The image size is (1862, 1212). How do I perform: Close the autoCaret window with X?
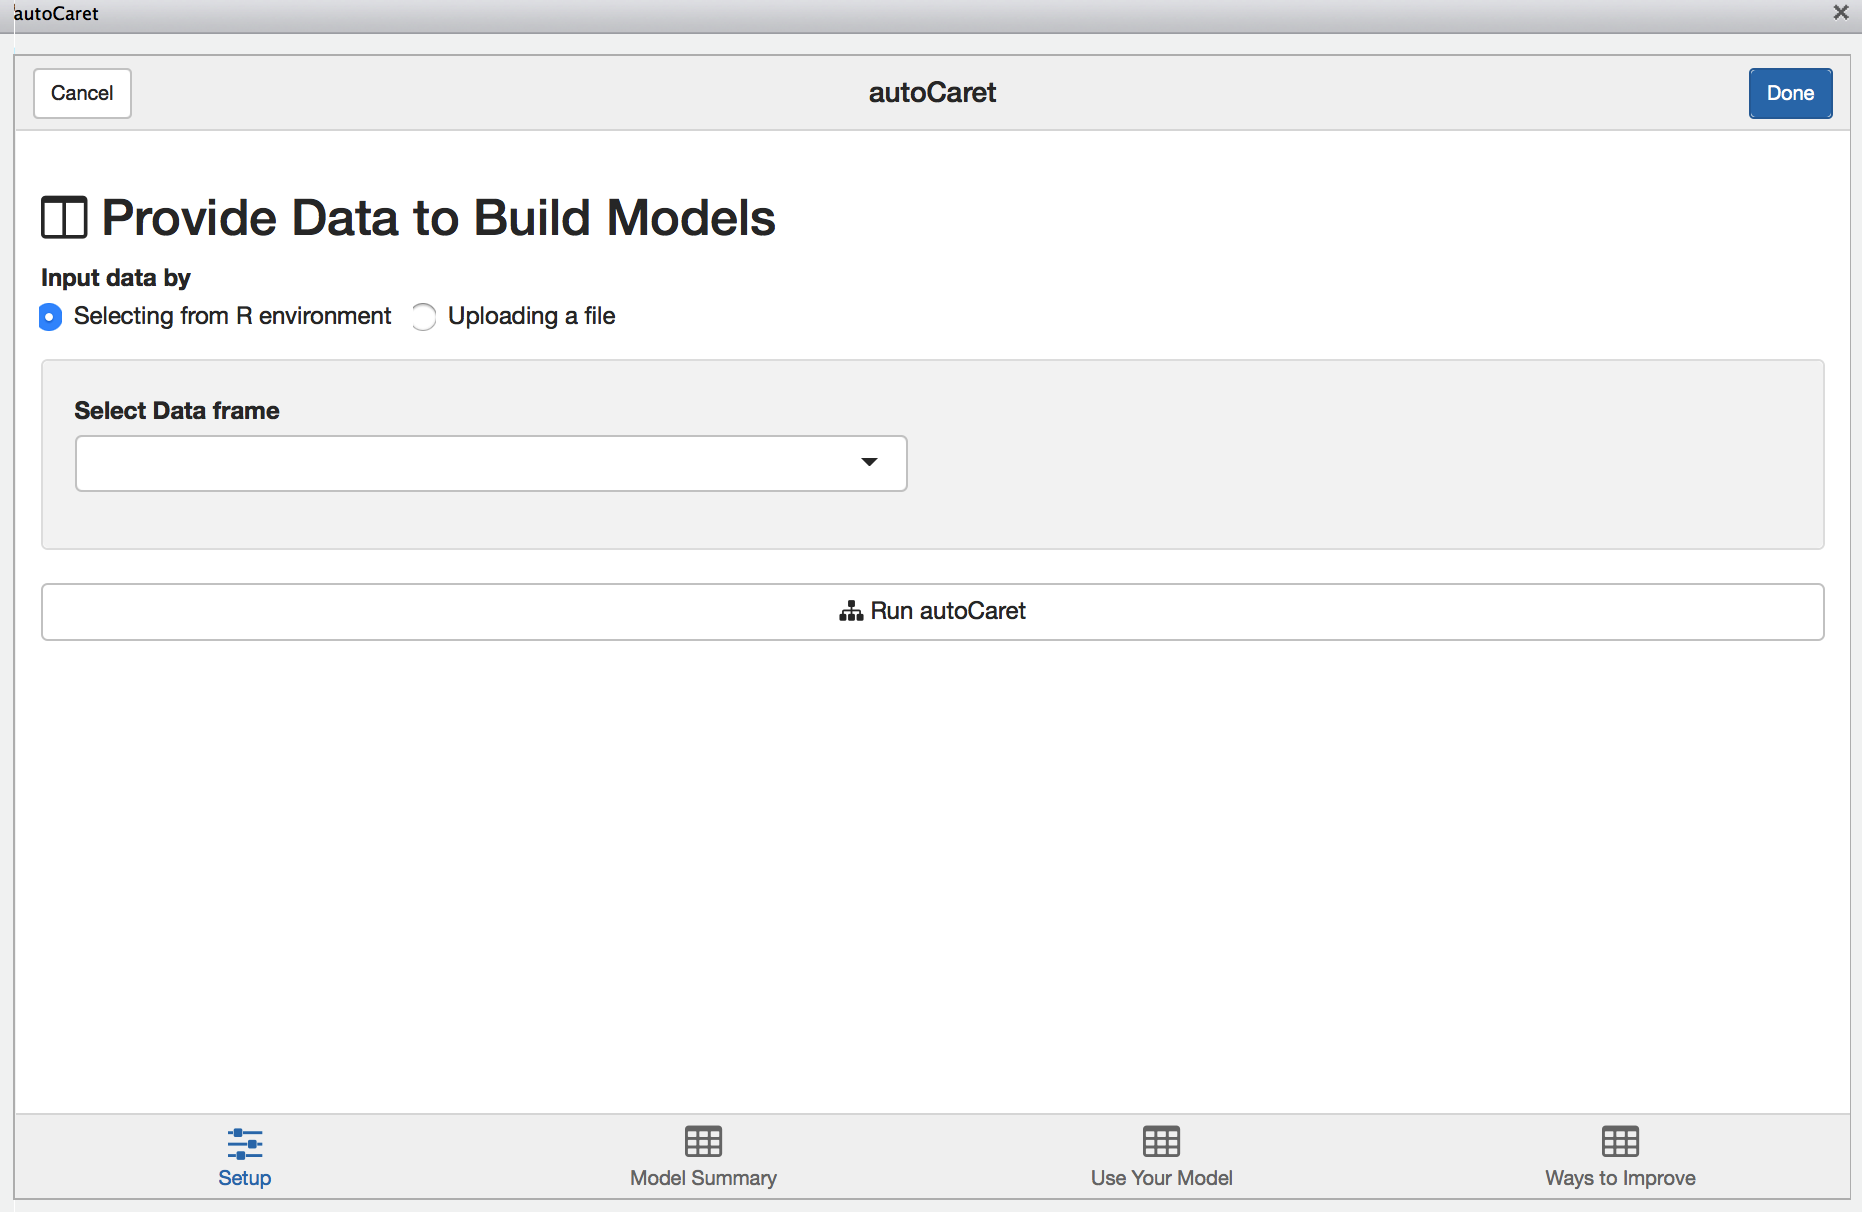1840,13
